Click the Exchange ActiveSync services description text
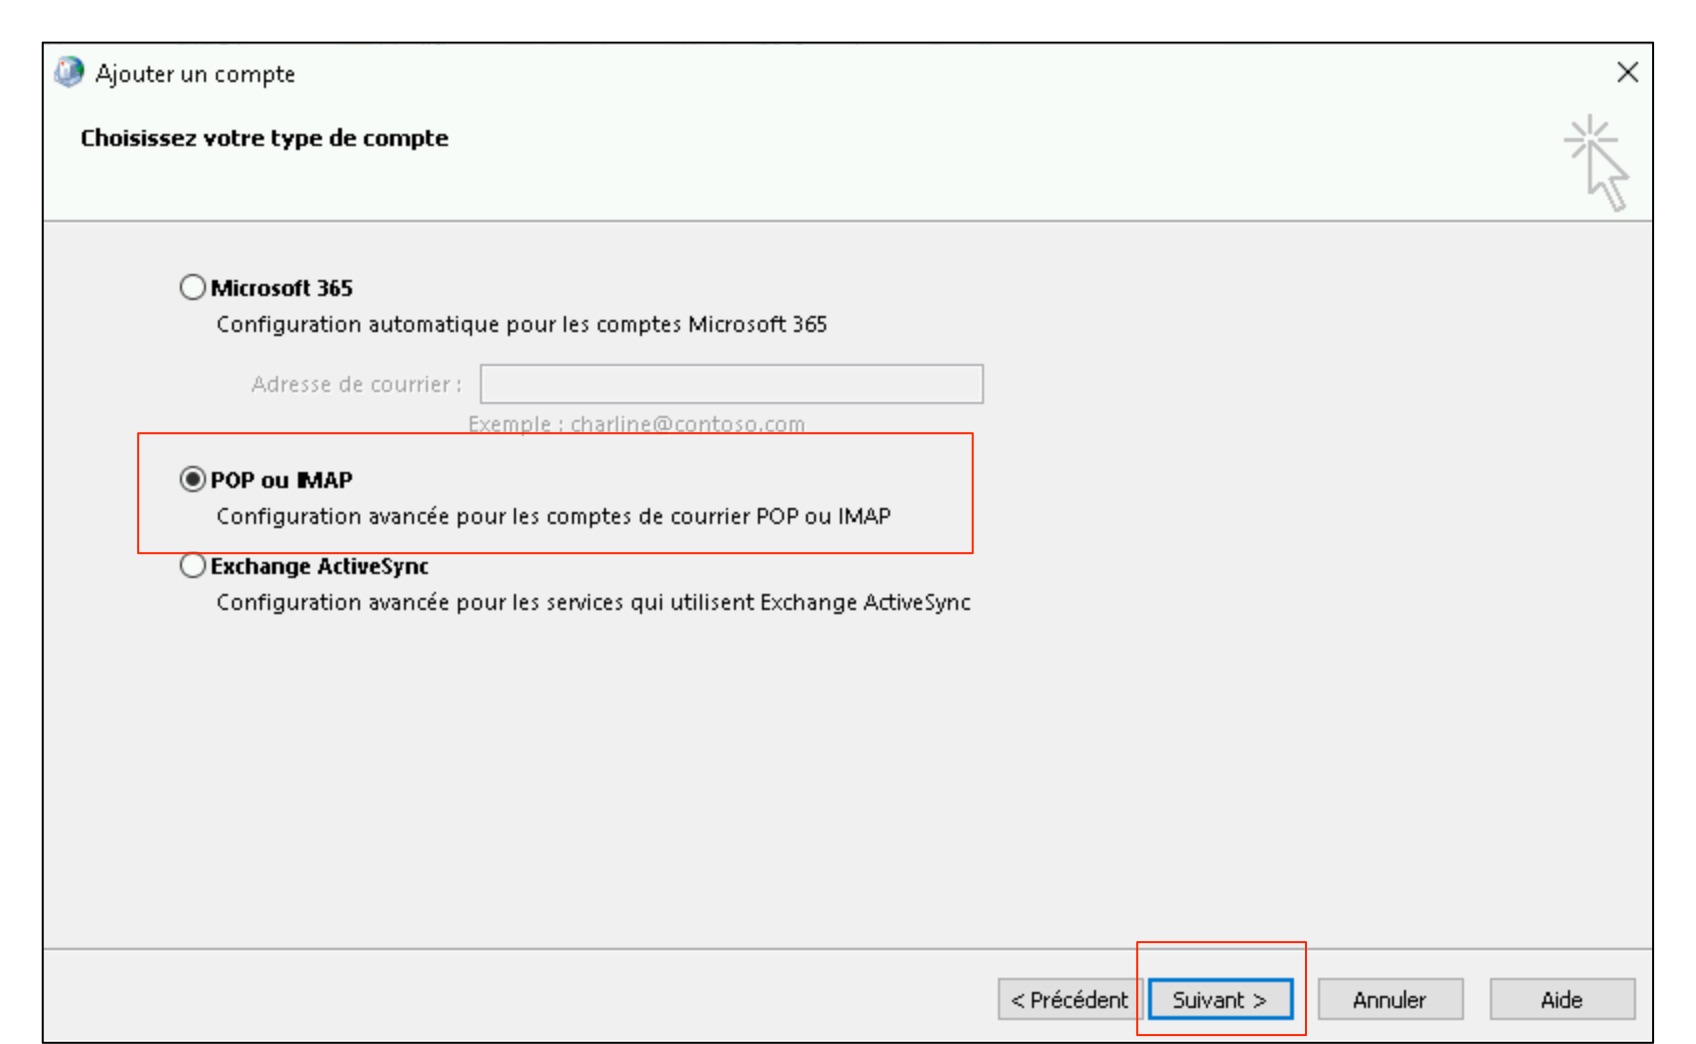Image resolution: width=1696 pixels, height=1044 pixels. click(x=594, y=602)
